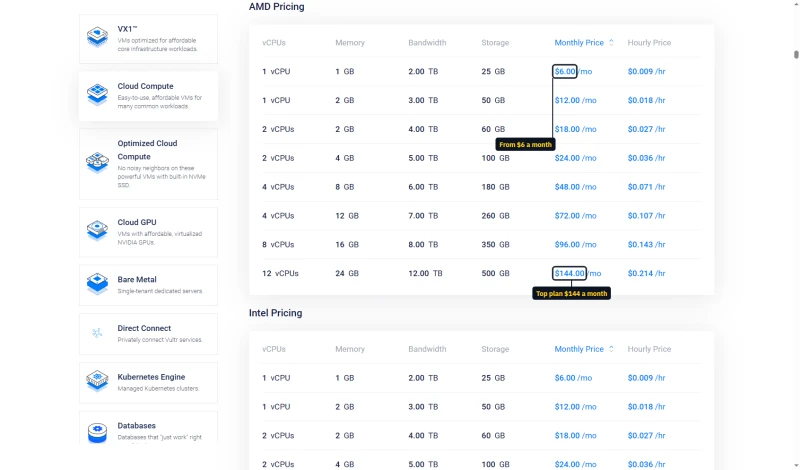This screenshot has height=470, width=800.
Task: Click AMD $0.107 /hr hourly price
Action: coord(646,216)
